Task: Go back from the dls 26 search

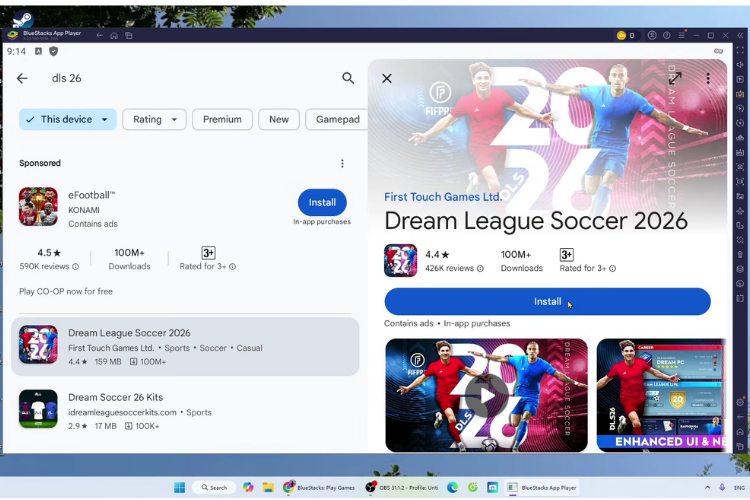Action: 22,78
